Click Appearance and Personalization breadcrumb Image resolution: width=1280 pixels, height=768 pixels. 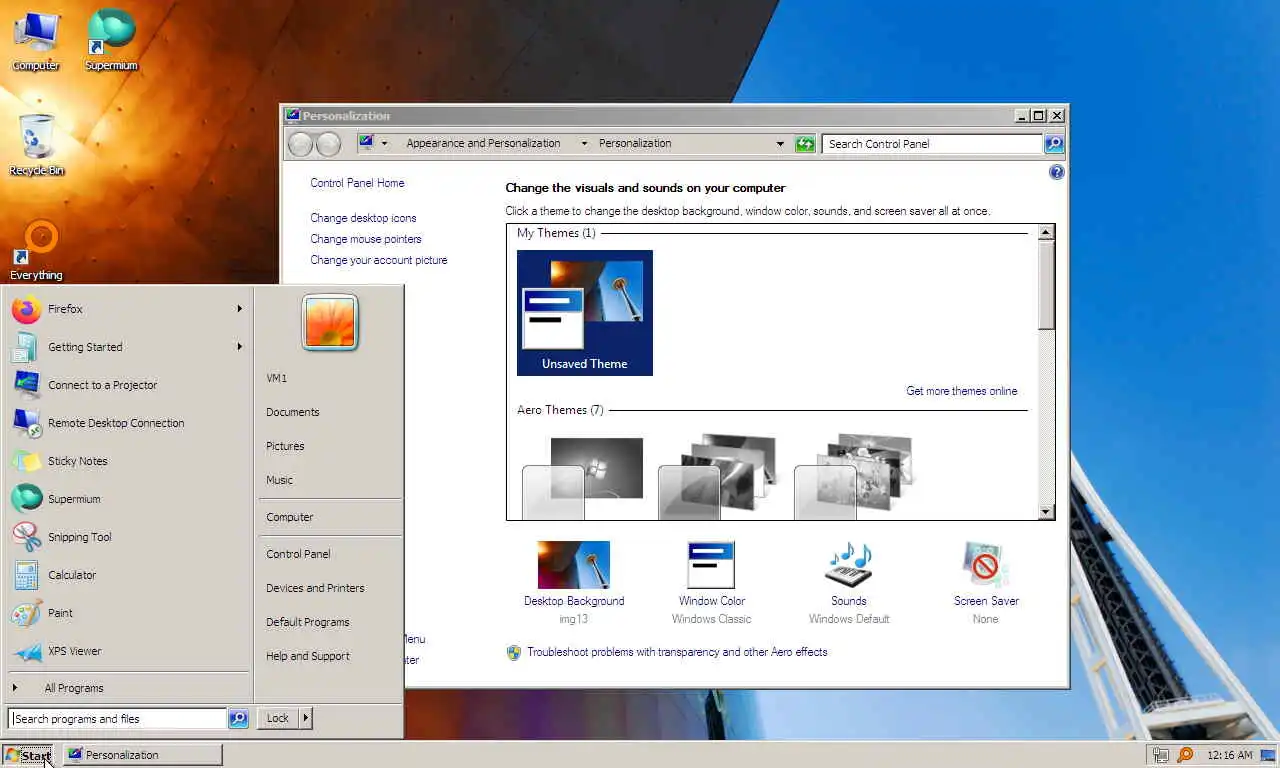(483, 144)
